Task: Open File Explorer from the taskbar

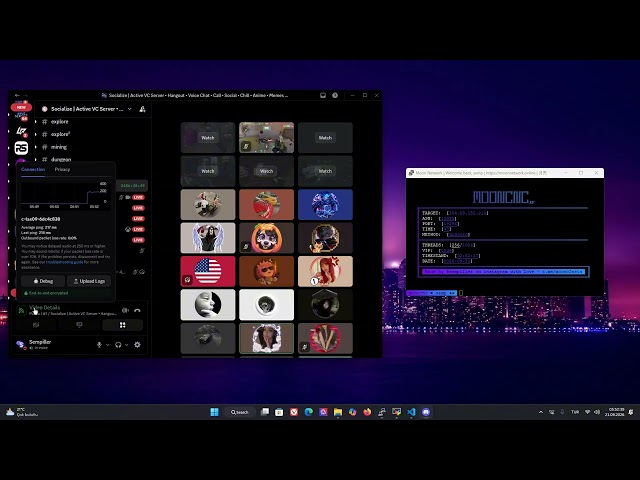Action: coord(338,412)
